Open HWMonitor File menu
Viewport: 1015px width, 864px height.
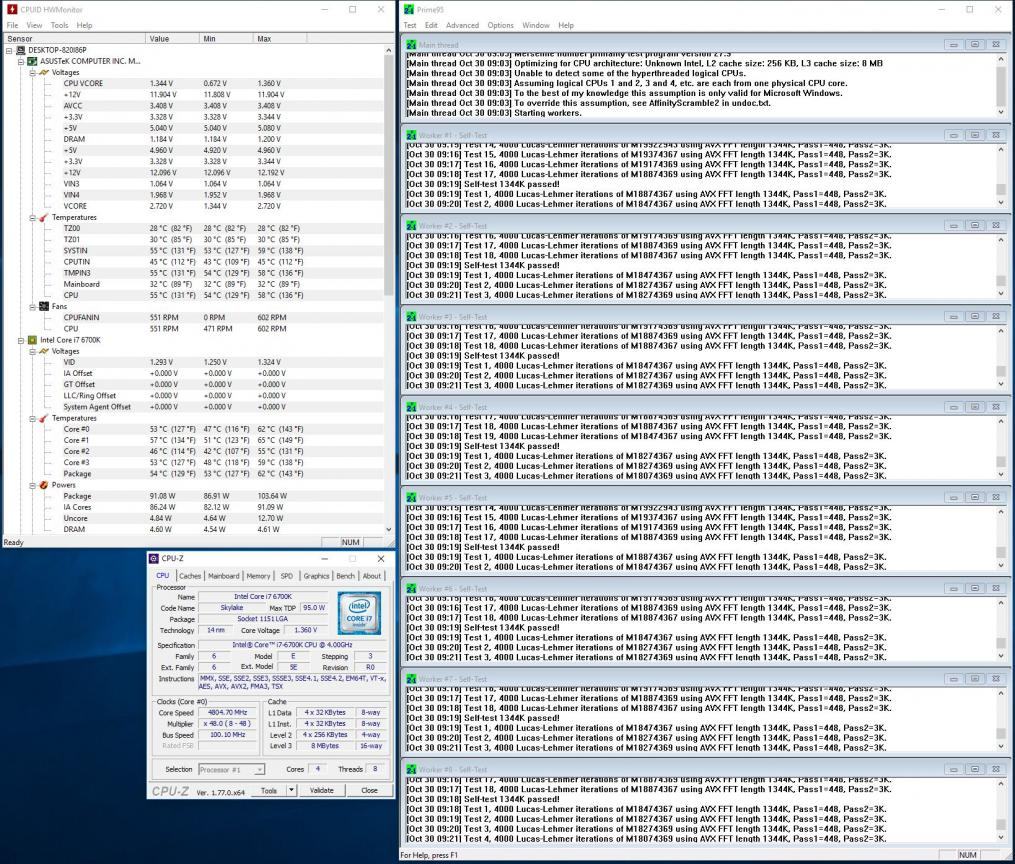12,25
